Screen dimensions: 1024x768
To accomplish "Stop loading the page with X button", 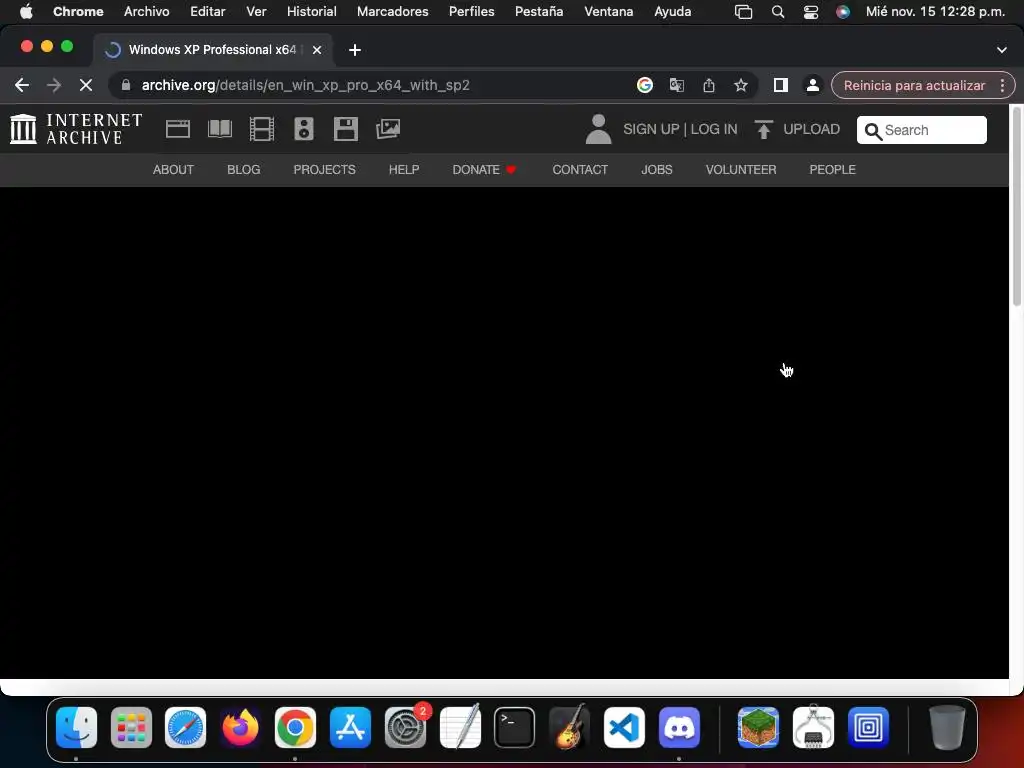I will 86,85.
